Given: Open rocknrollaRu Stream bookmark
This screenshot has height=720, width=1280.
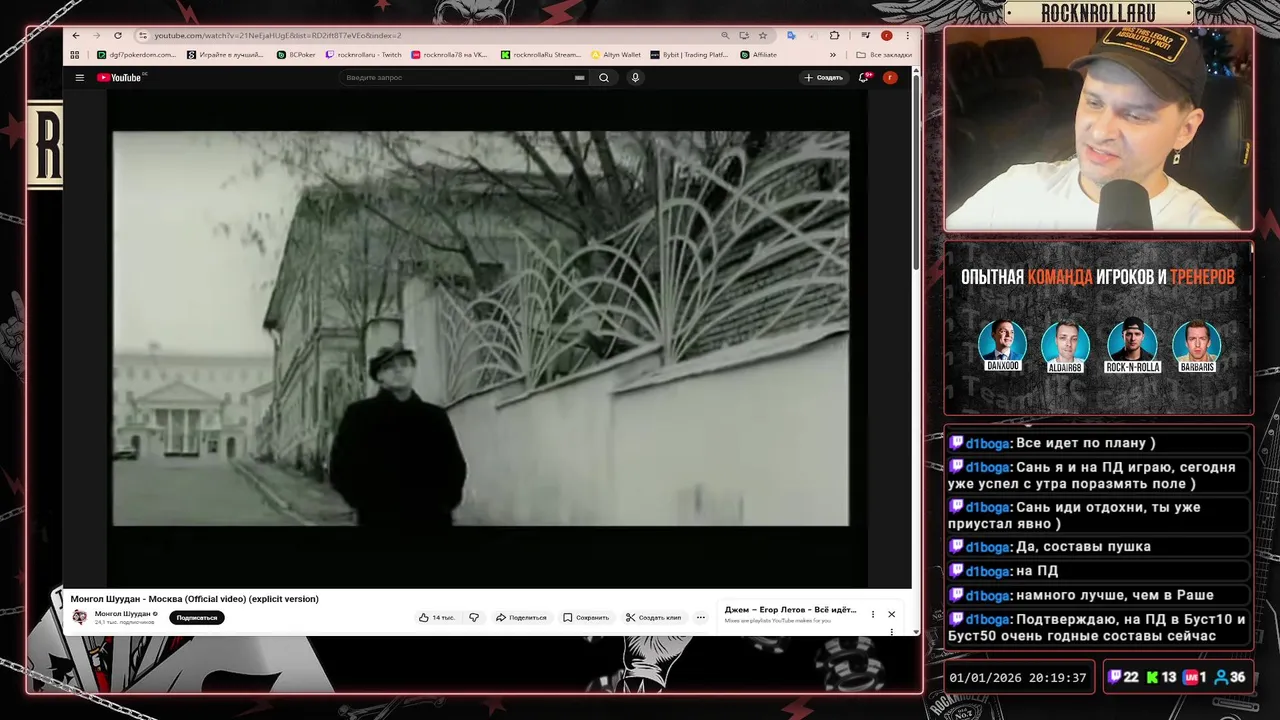Looking at the screenshot, I should 541,55.
